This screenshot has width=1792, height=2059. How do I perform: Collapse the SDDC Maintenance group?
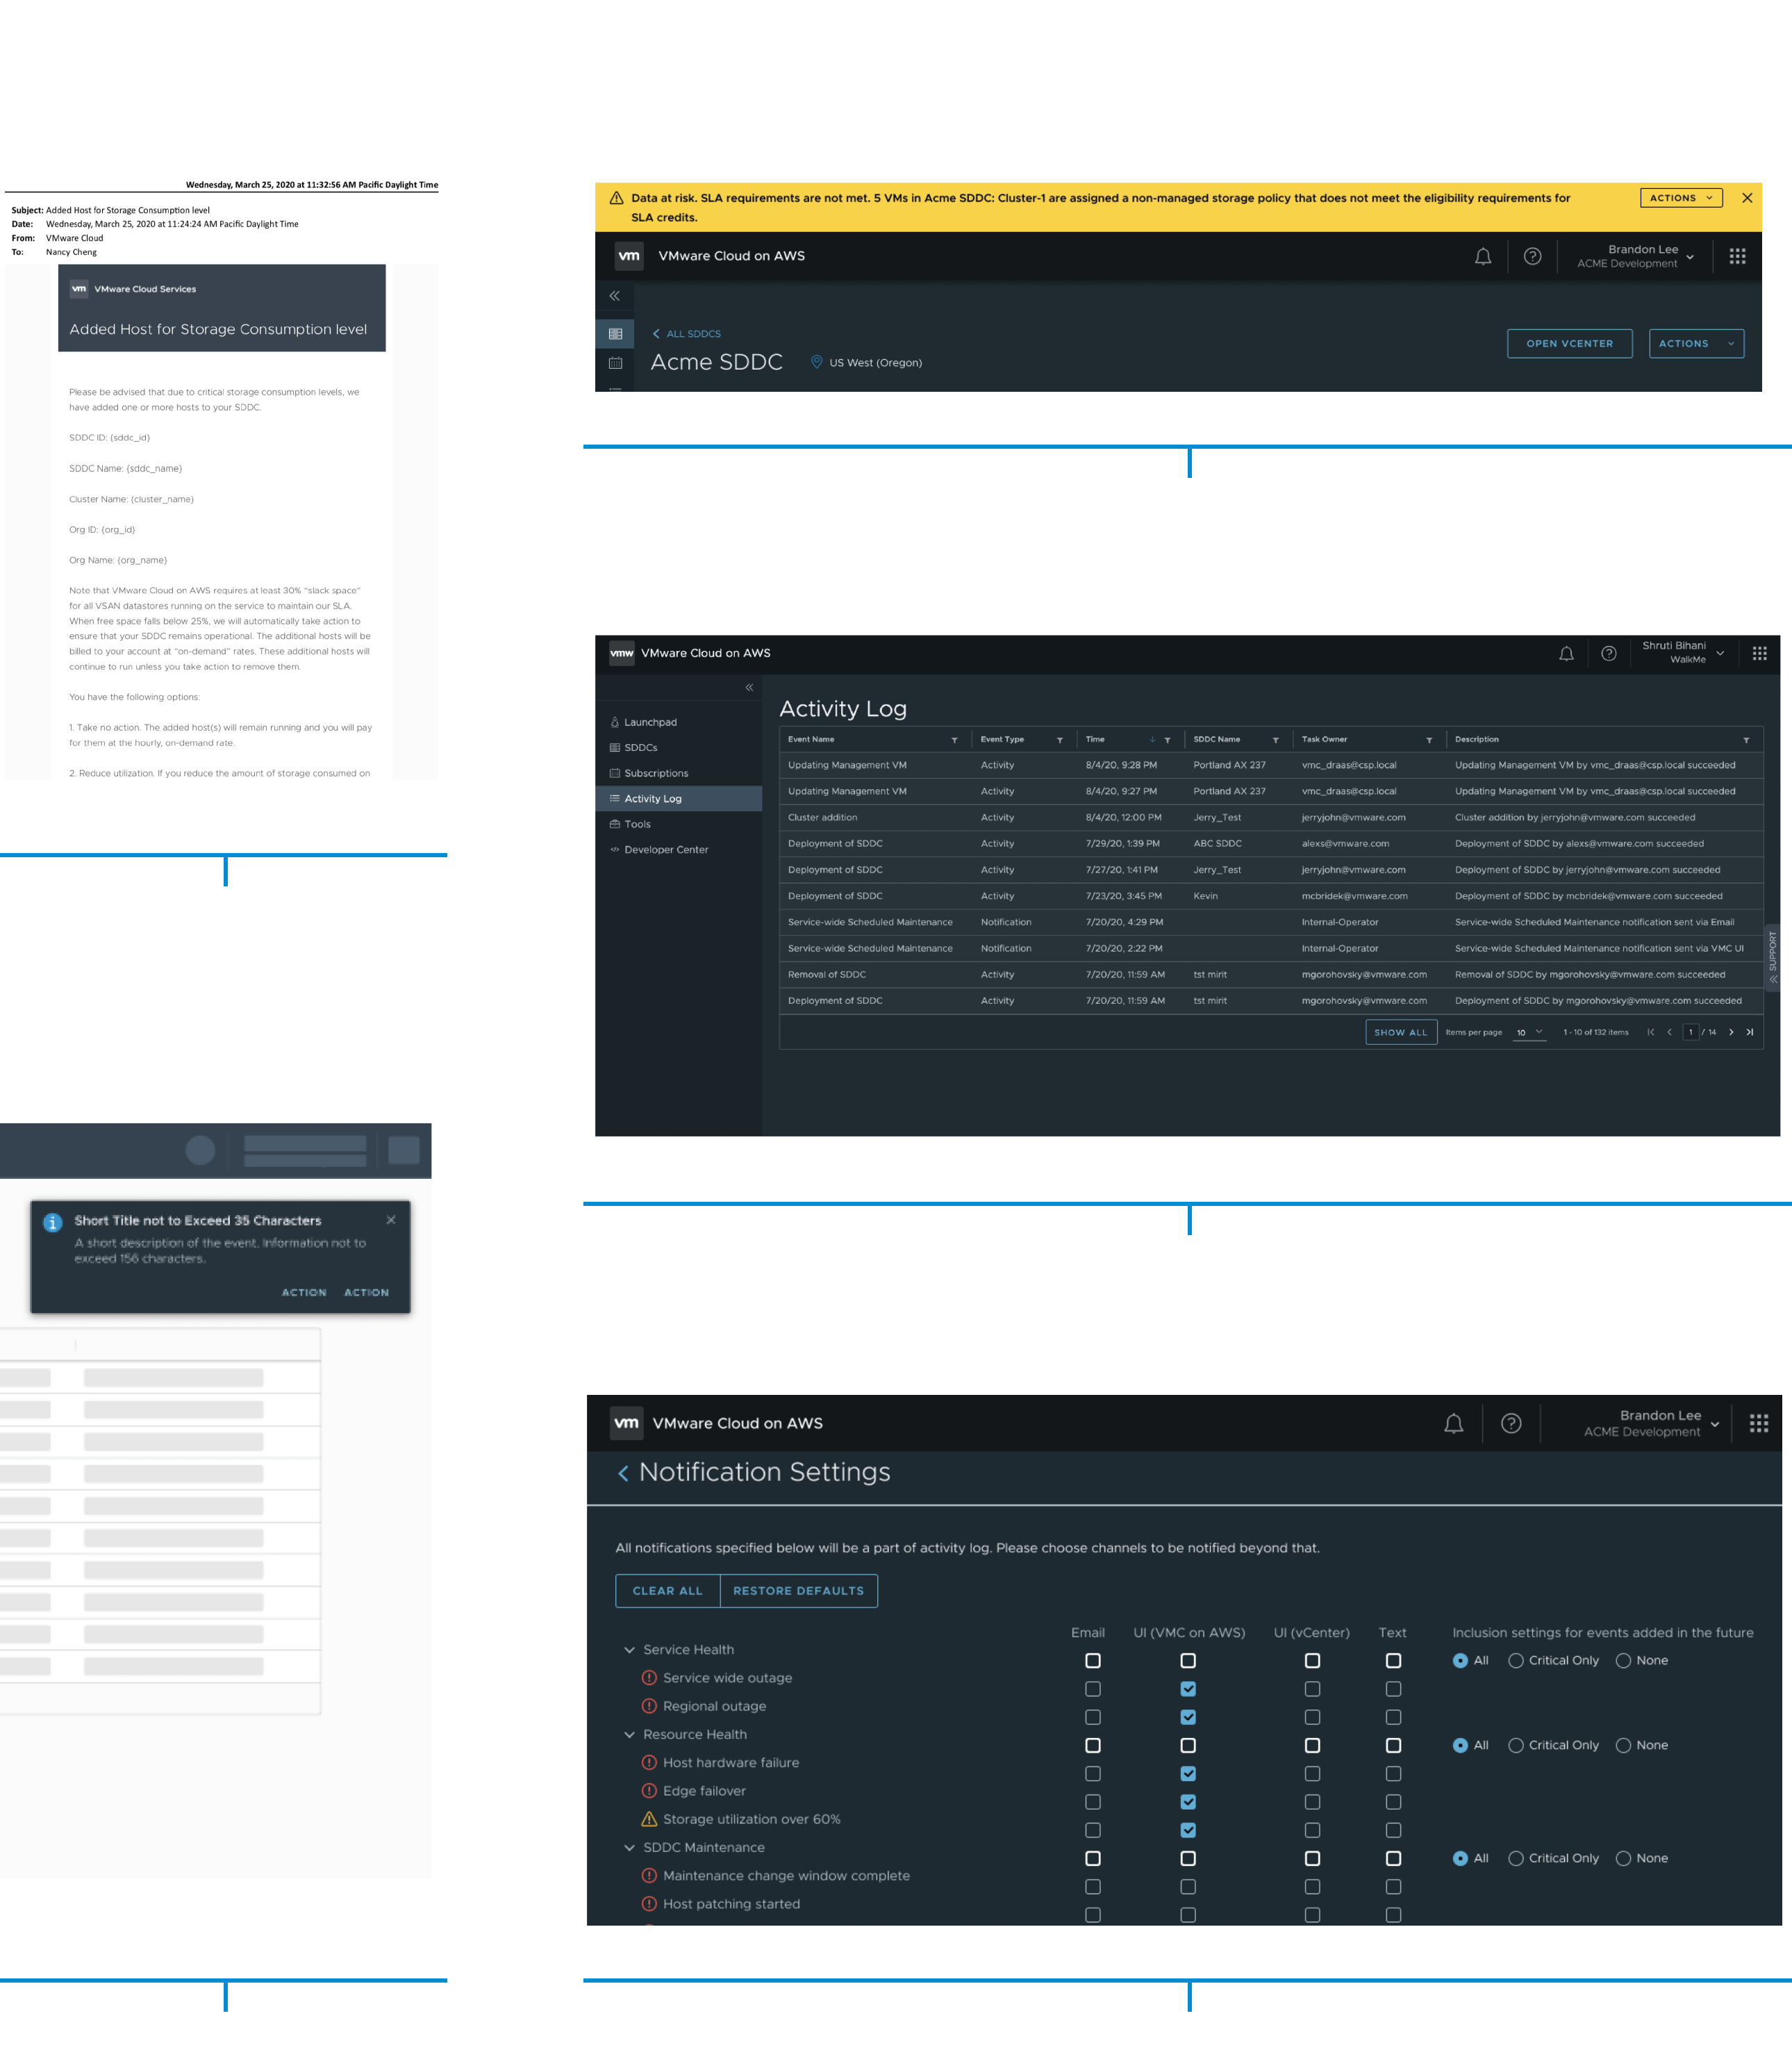(629, 1849)
